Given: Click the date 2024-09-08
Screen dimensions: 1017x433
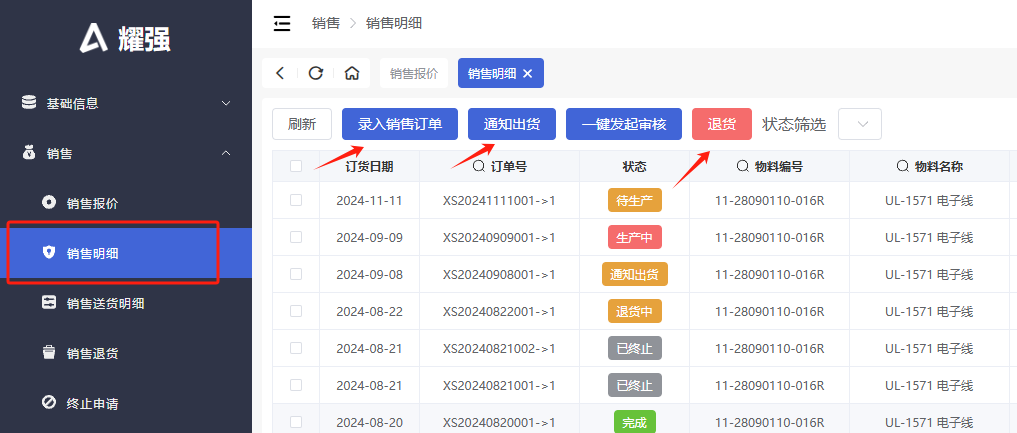Looking at the screenshot, I should click(x=369, y=275).
